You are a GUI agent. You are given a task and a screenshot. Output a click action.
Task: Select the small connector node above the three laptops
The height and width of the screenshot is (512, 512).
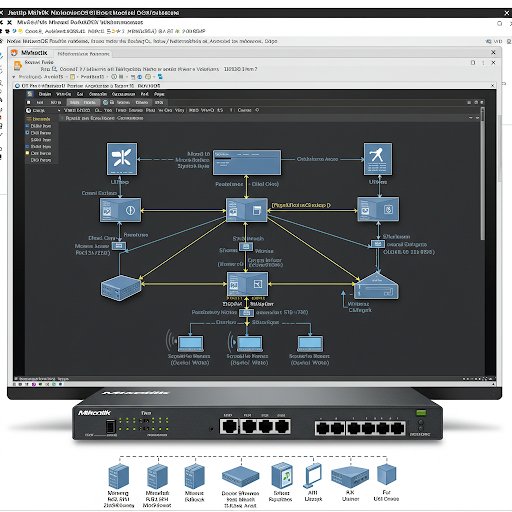[247, 313]
